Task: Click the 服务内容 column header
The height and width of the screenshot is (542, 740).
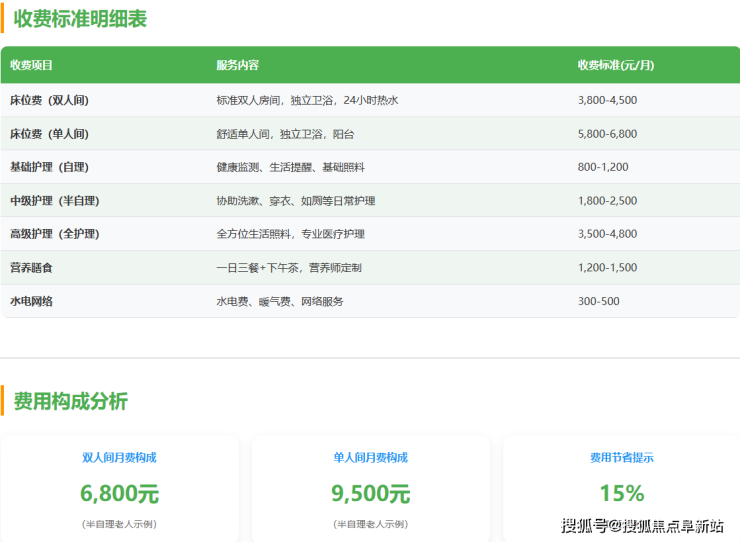Action: tap(237, 65)
